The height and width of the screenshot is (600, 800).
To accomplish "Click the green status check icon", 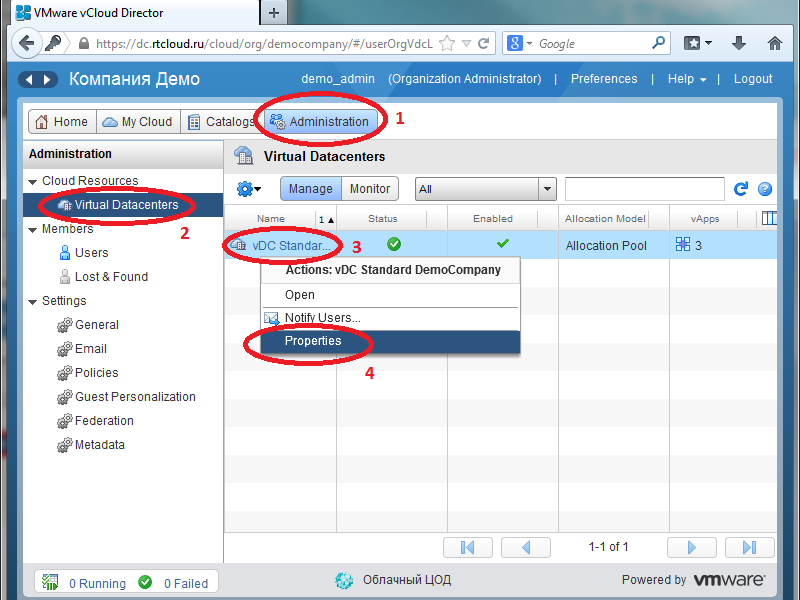I will (x=394, y=244).
